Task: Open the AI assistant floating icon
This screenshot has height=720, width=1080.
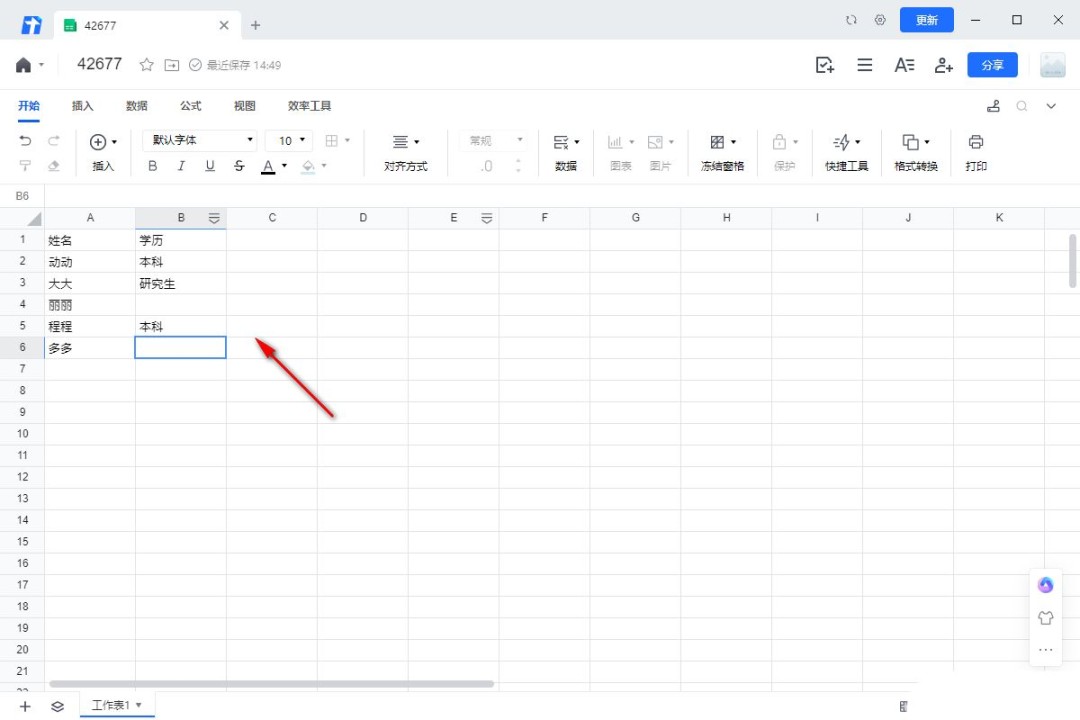Action: tap(1046, 585)
